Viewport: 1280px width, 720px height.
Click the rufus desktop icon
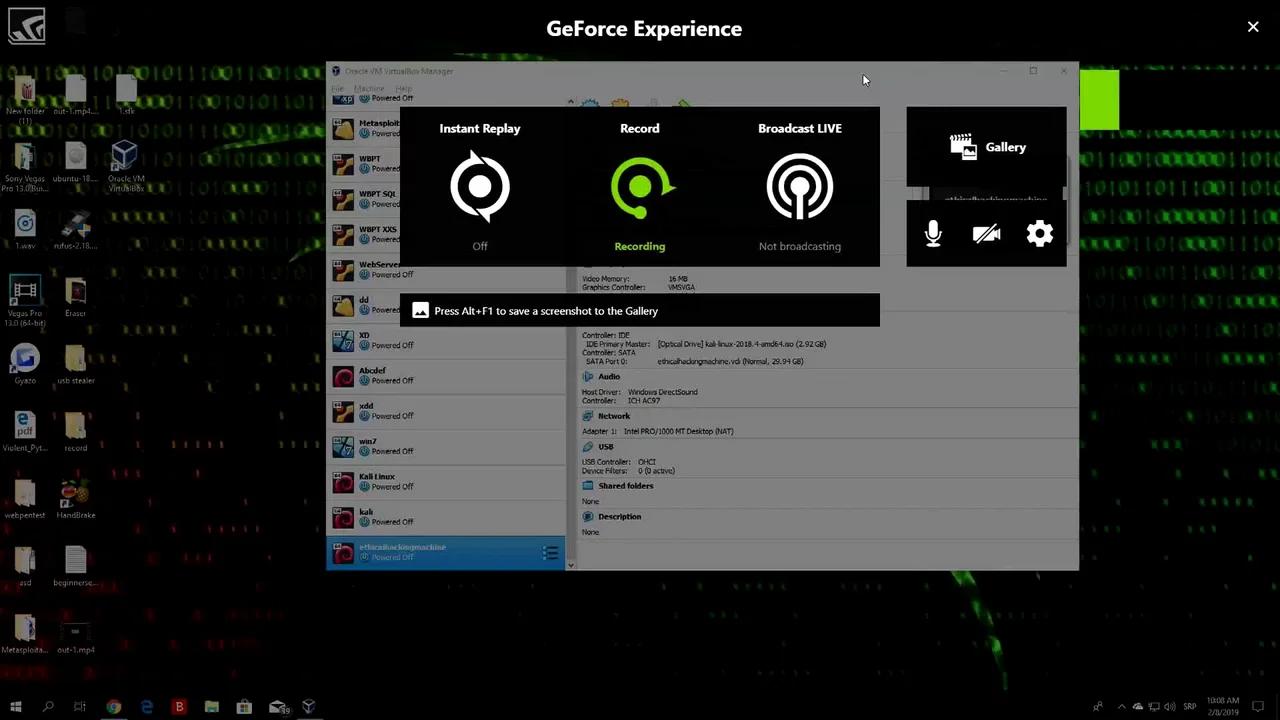pyautogui.click(x=75, y=230)
